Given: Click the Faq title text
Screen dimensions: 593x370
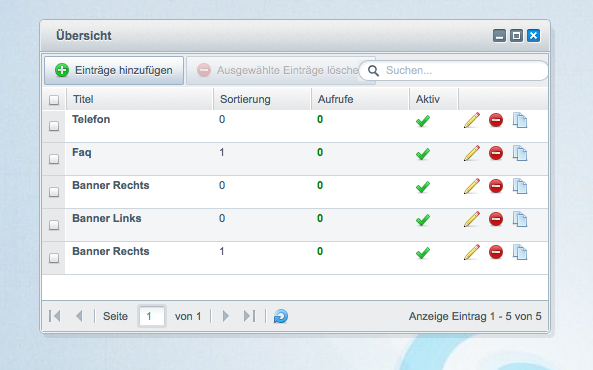Looking at the screenshot, I should 82,152.
